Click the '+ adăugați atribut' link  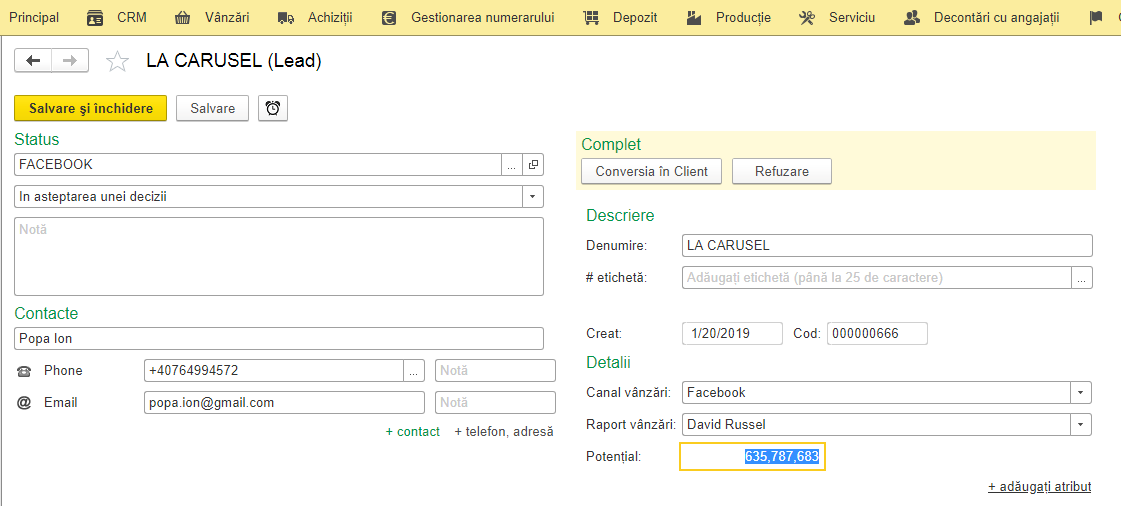[x=1039, y=487]
